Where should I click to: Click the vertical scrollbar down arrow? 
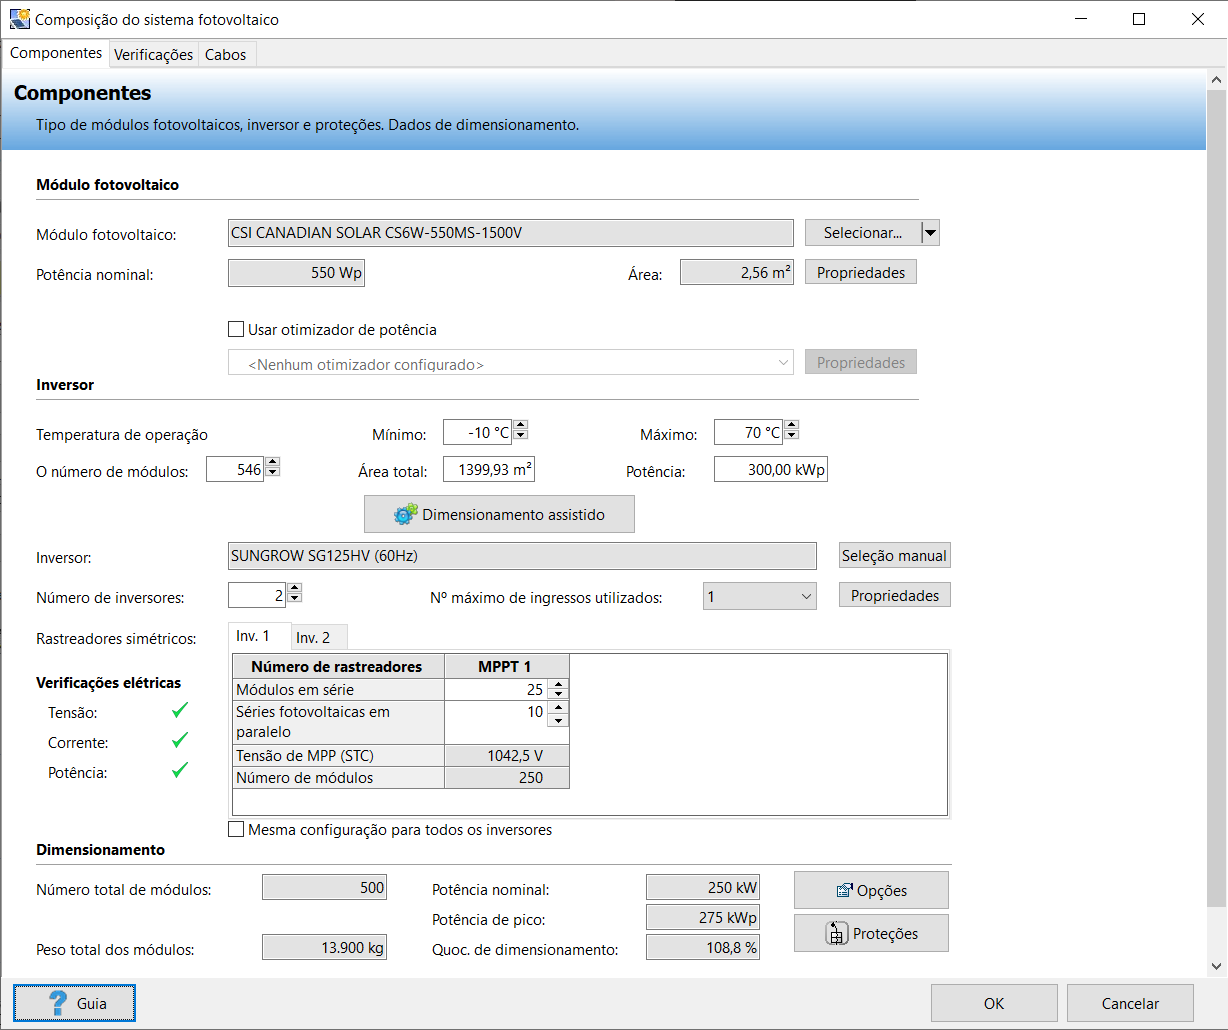[x=1217, y=966]
